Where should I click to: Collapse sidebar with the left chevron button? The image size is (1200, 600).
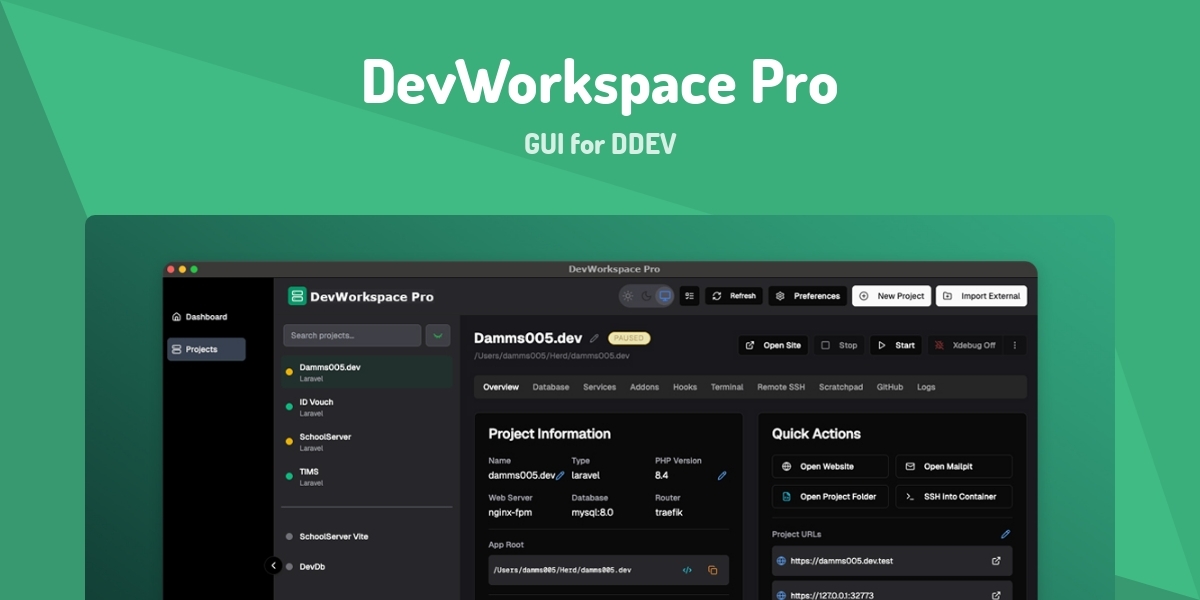click(273, 566)
